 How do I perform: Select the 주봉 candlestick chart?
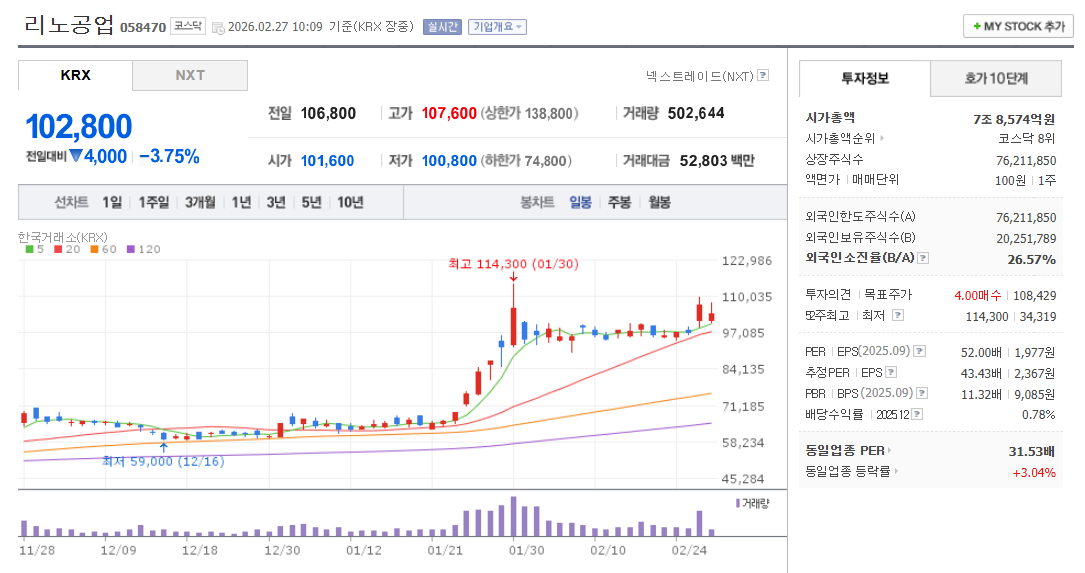point(619,202)
